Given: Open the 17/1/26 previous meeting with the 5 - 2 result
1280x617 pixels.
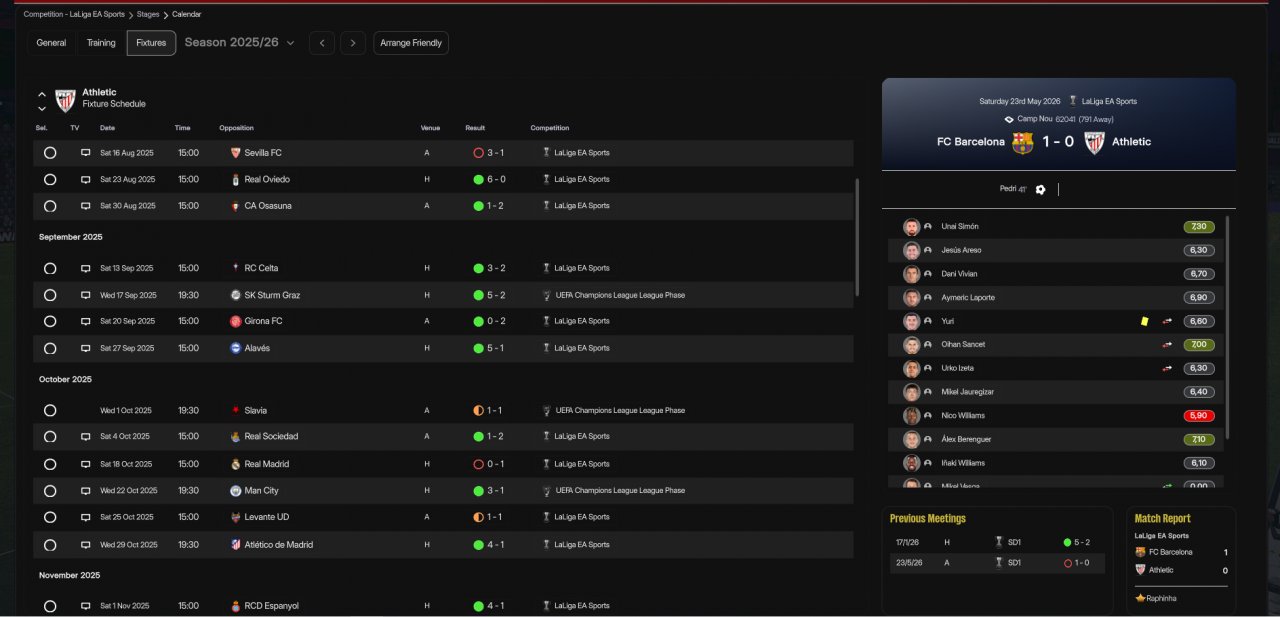Looking at the screenshot, I should (997, 542).
